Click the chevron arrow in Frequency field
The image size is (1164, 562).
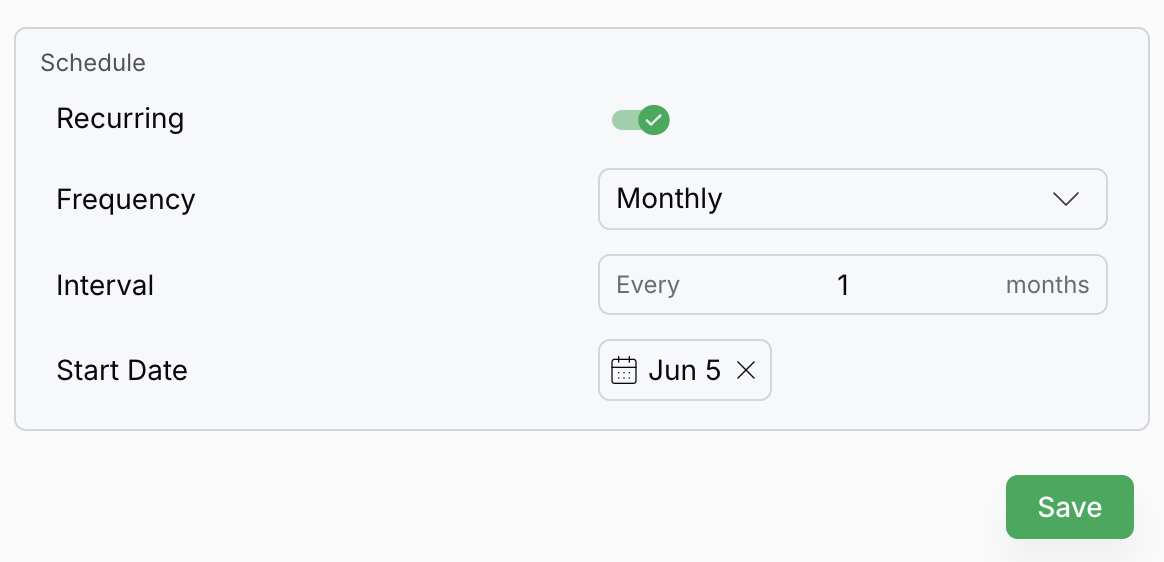(x=1065, y=199)
